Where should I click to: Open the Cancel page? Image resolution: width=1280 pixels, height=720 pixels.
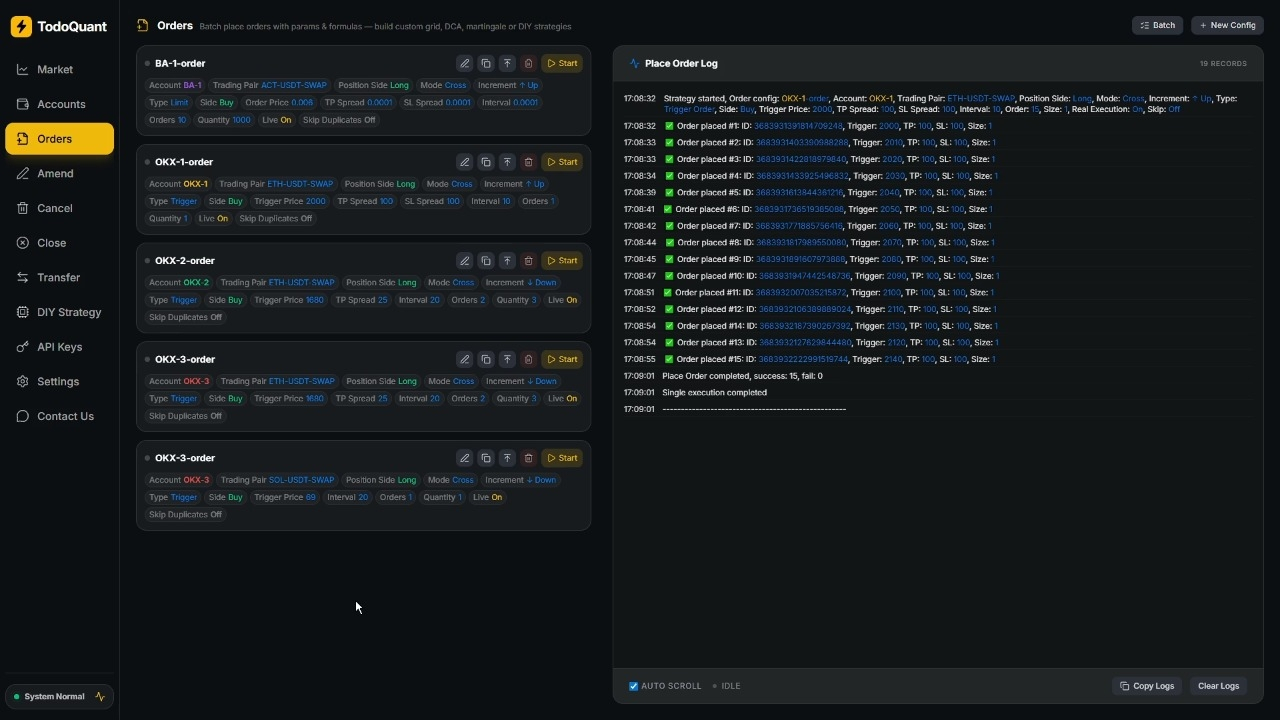tap(59, 208)
